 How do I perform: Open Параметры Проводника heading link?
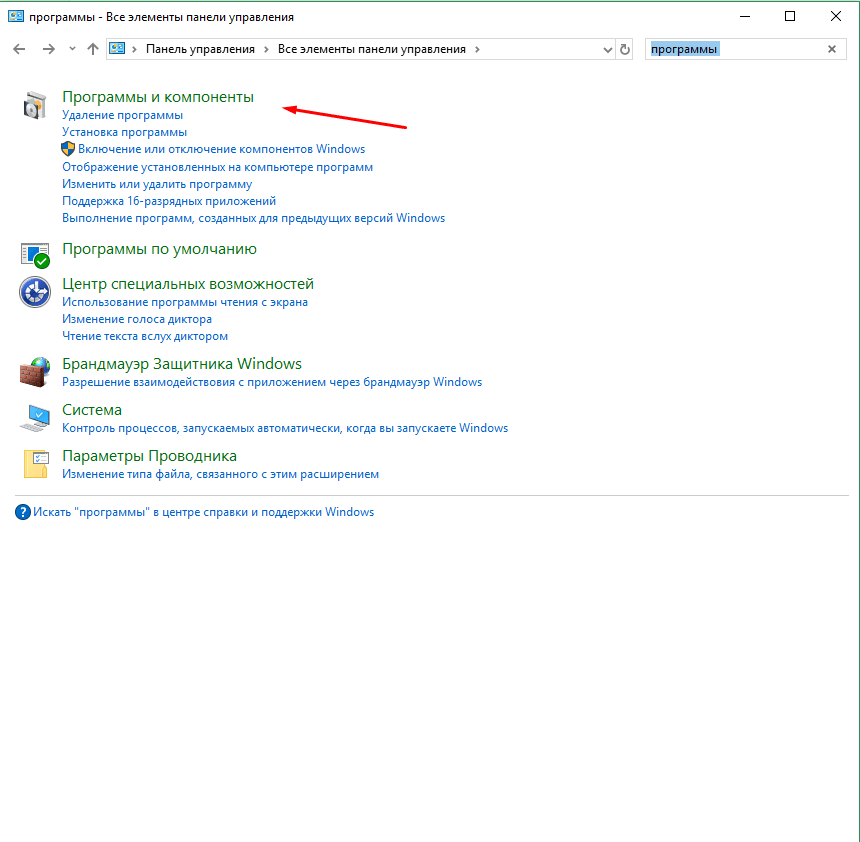(x=149, y=456)
